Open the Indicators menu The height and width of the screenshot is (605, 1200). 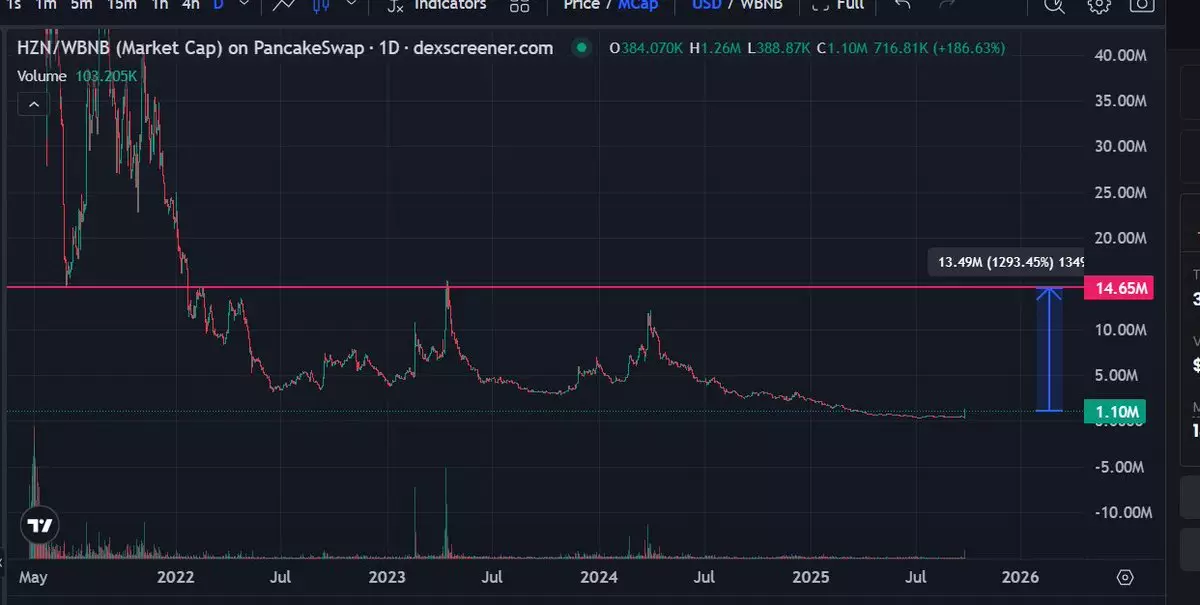(437, 5)
